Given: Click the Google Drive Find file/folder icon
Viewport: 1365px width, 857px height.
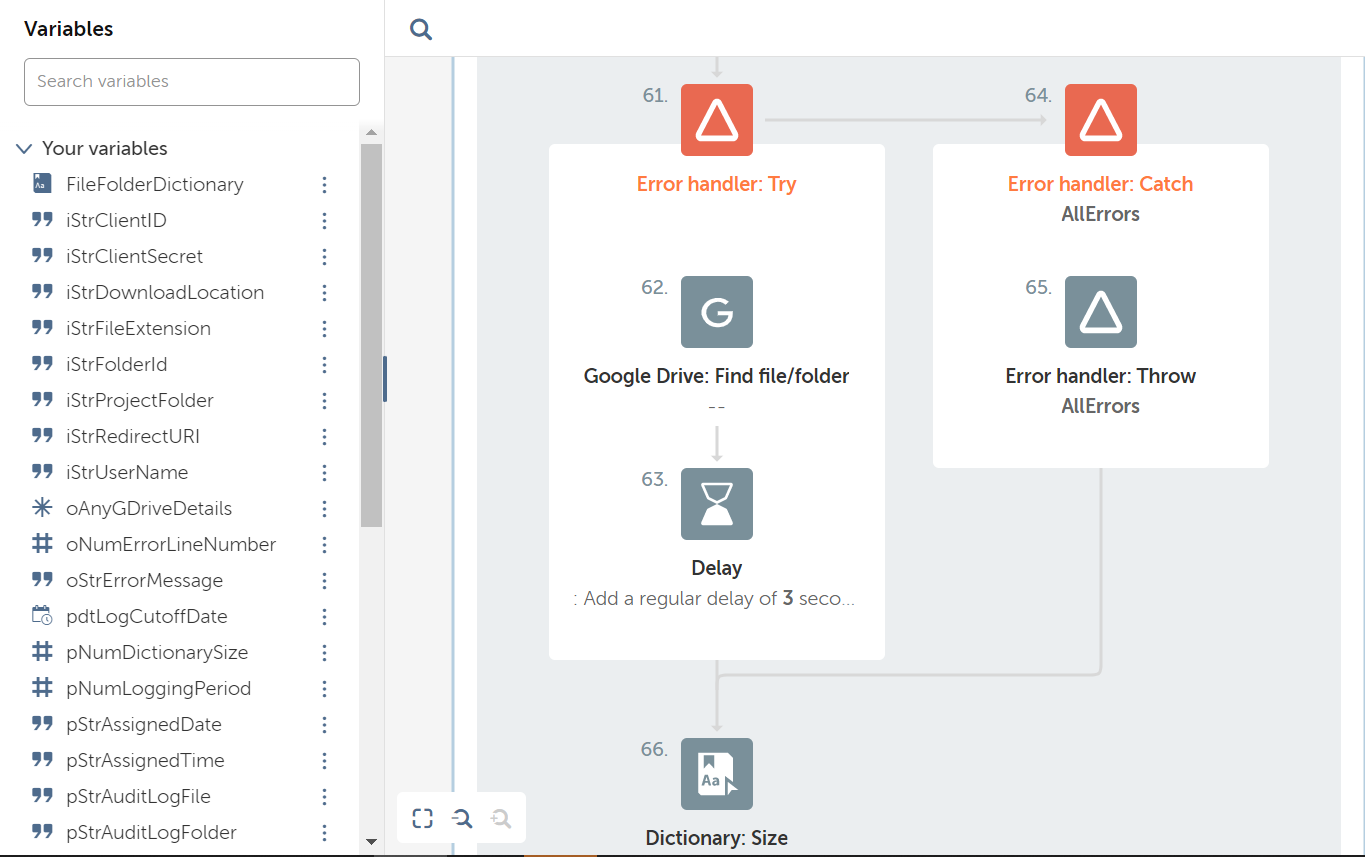Looking at the screenshot, I should tap(716, 312).
